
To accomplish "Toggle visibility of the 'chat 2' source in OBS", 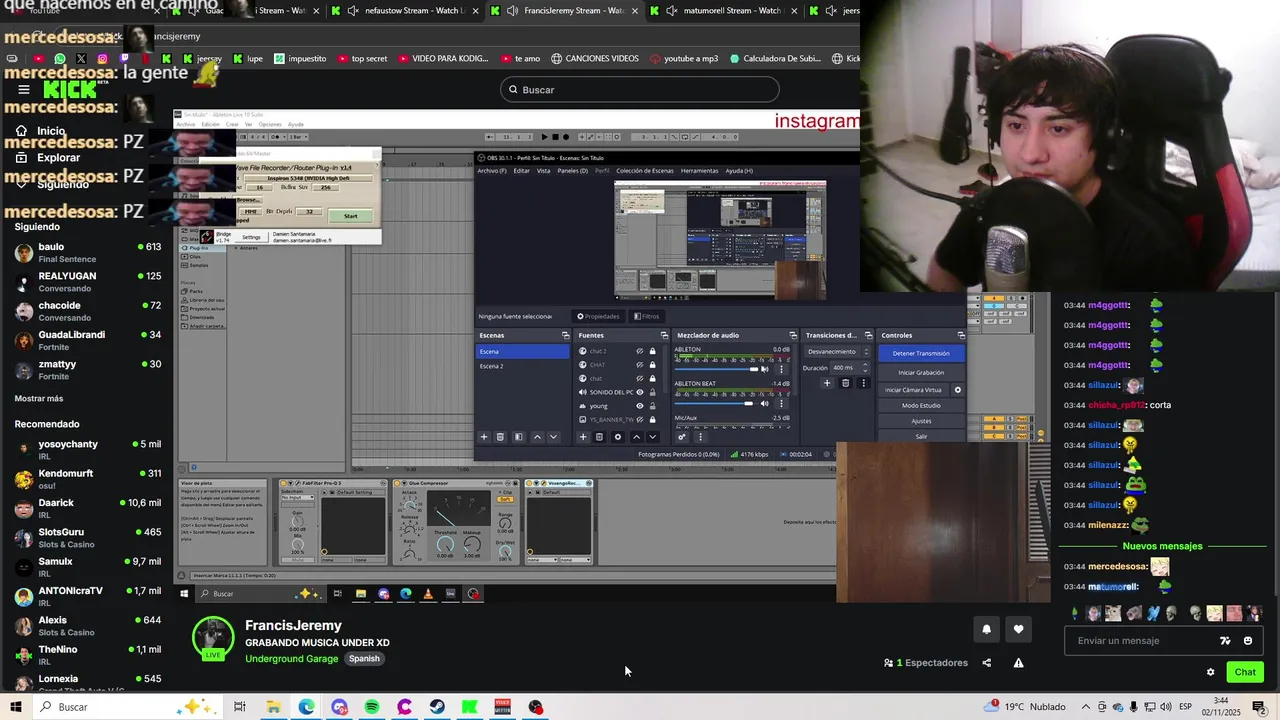I will (640, 351).
